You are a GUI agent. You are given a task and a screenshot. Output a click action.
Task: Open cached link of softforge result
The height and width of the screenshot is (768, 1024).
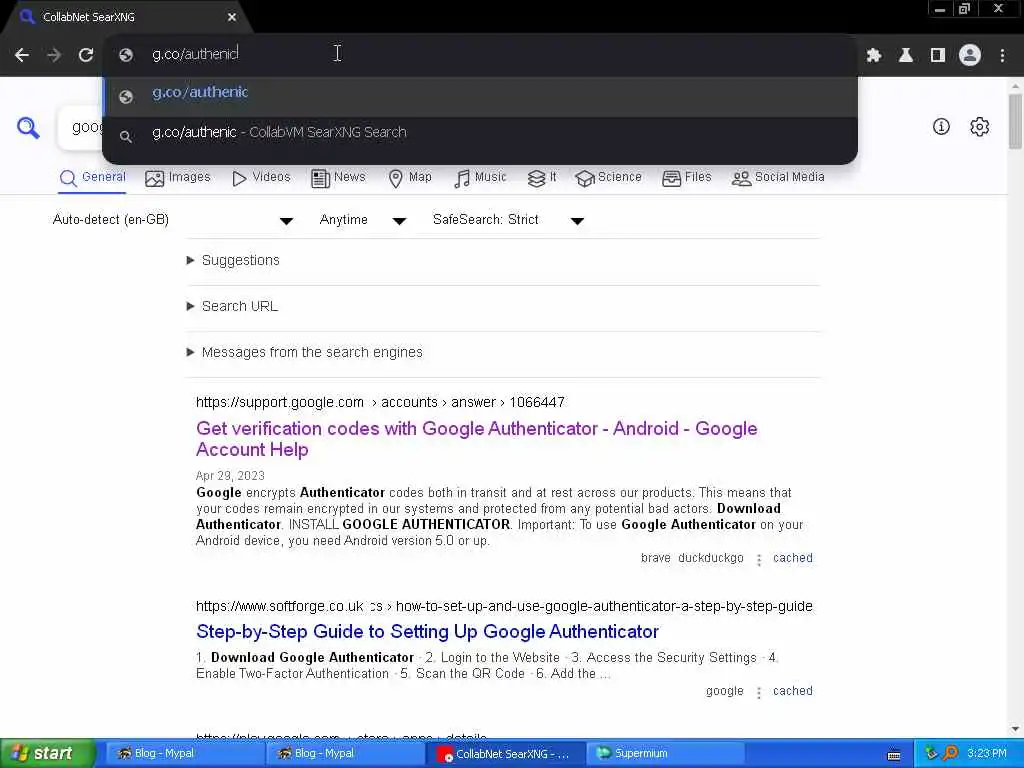793,692
